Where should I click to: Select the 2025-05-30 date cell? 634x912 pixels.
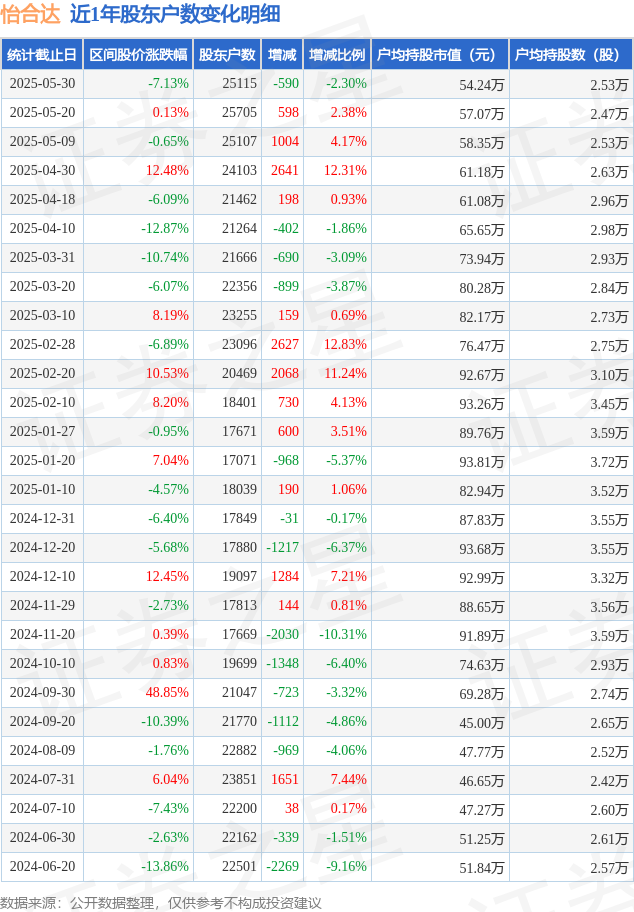[42, 84]
